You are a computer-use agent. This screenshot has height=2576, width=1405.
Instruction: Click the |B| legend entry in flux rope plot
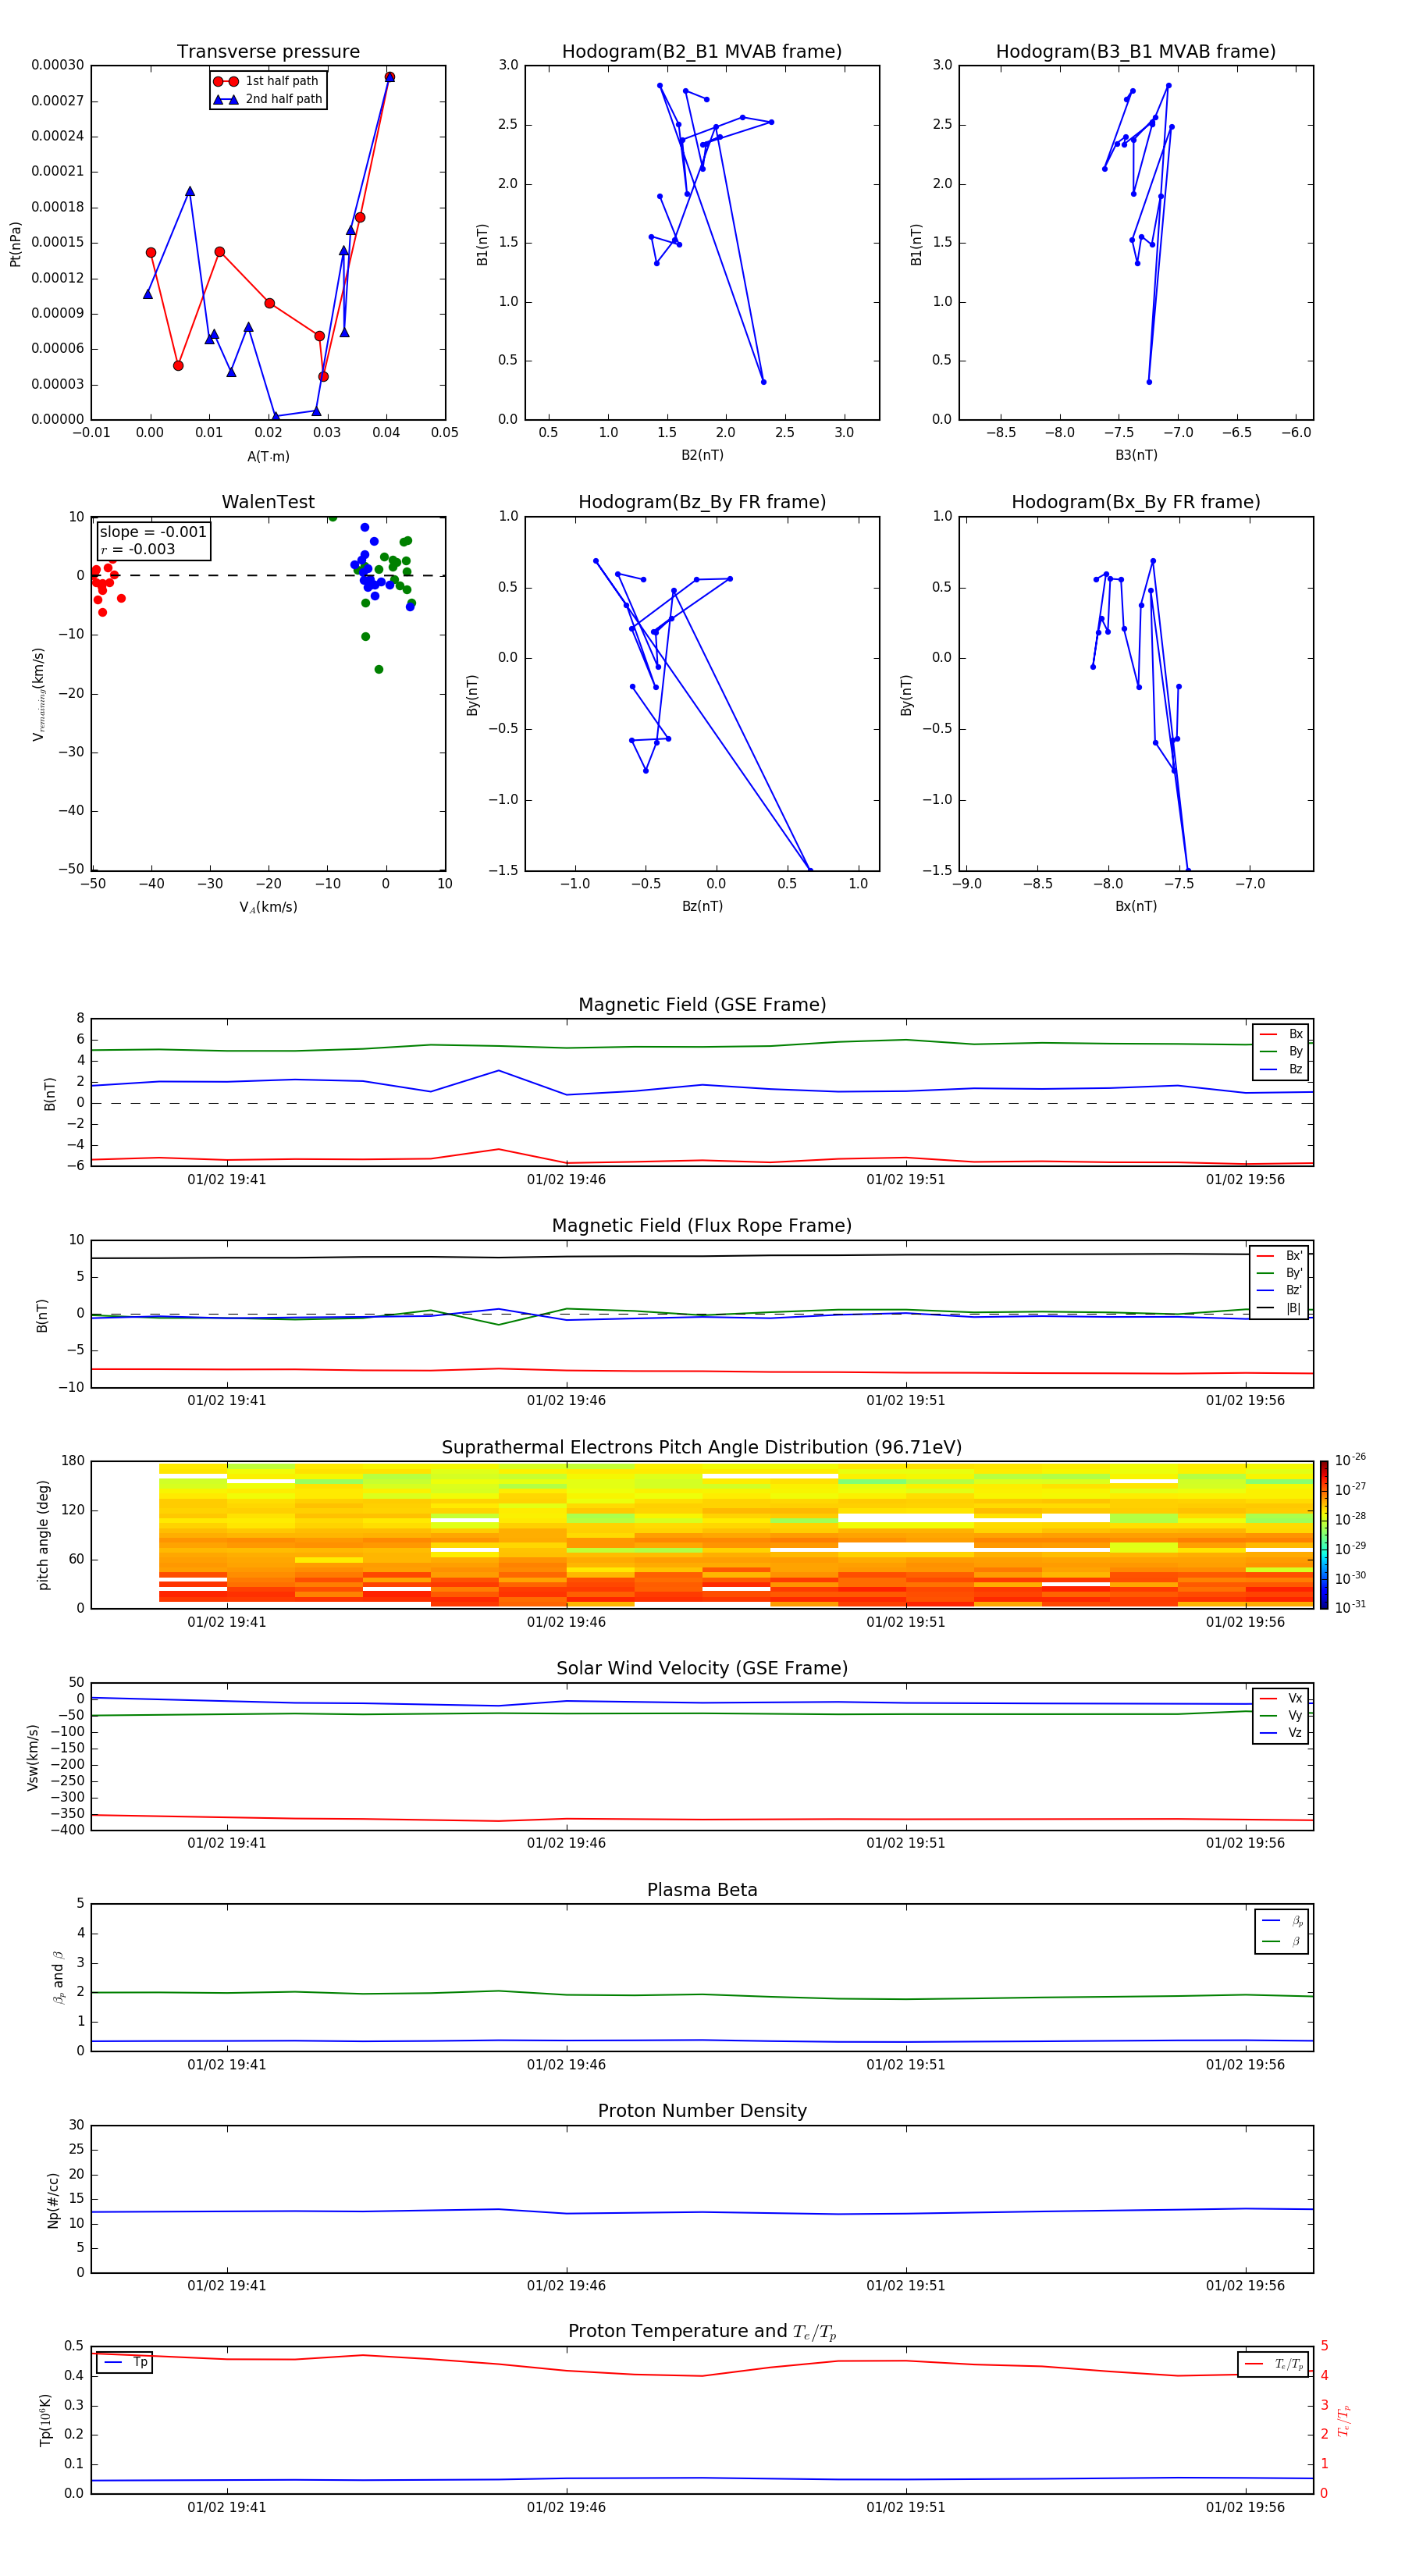(1279, 1308)
